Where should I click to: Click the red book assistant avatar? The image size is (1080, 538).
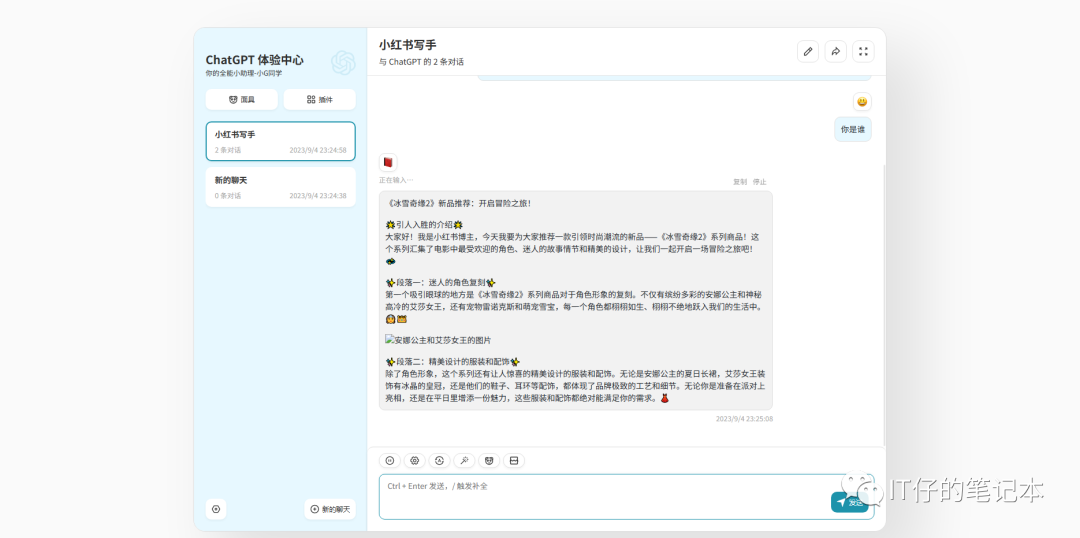click(x=388, y=162)
